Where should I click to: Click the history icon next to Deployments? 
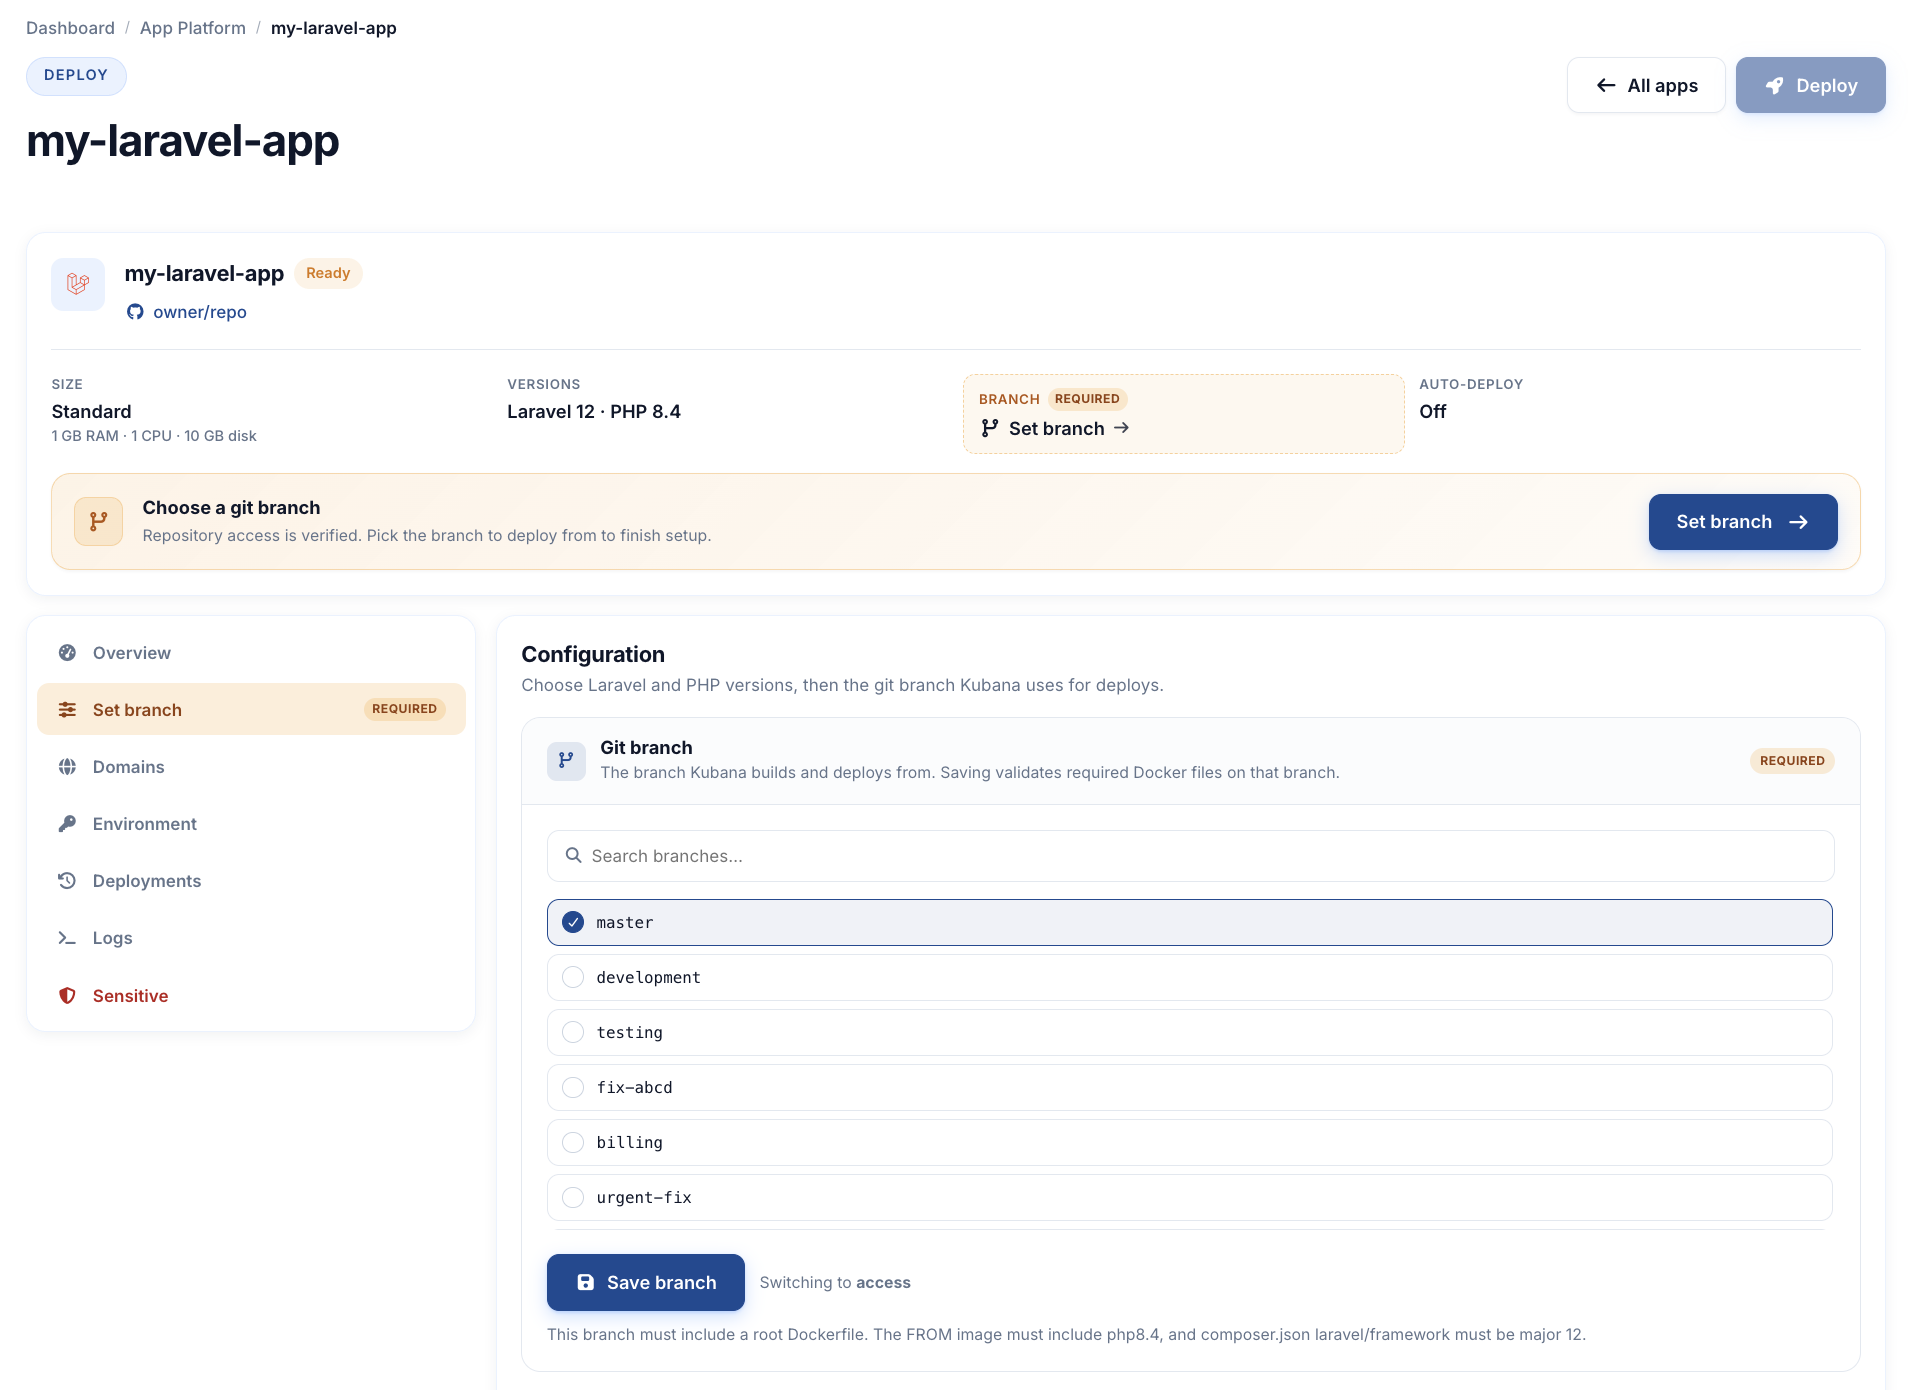pos(67,881)
